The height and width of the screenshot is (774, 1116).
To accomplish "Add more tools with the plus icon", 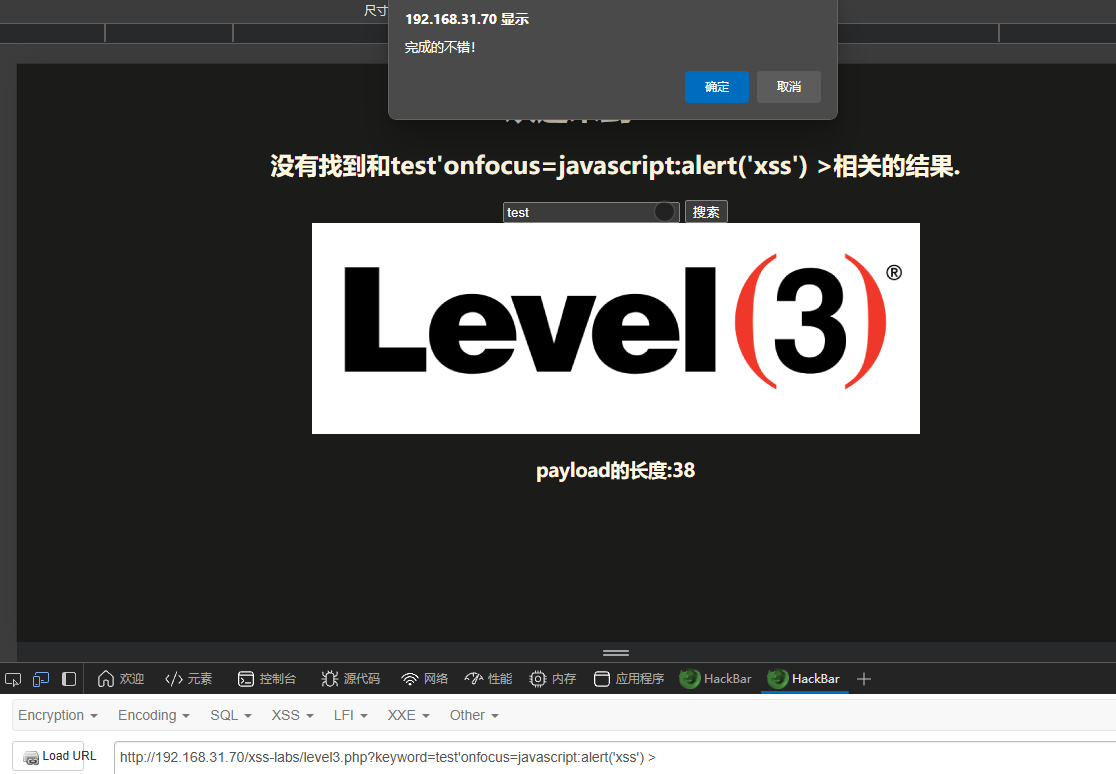I will (x=864, y=679).
